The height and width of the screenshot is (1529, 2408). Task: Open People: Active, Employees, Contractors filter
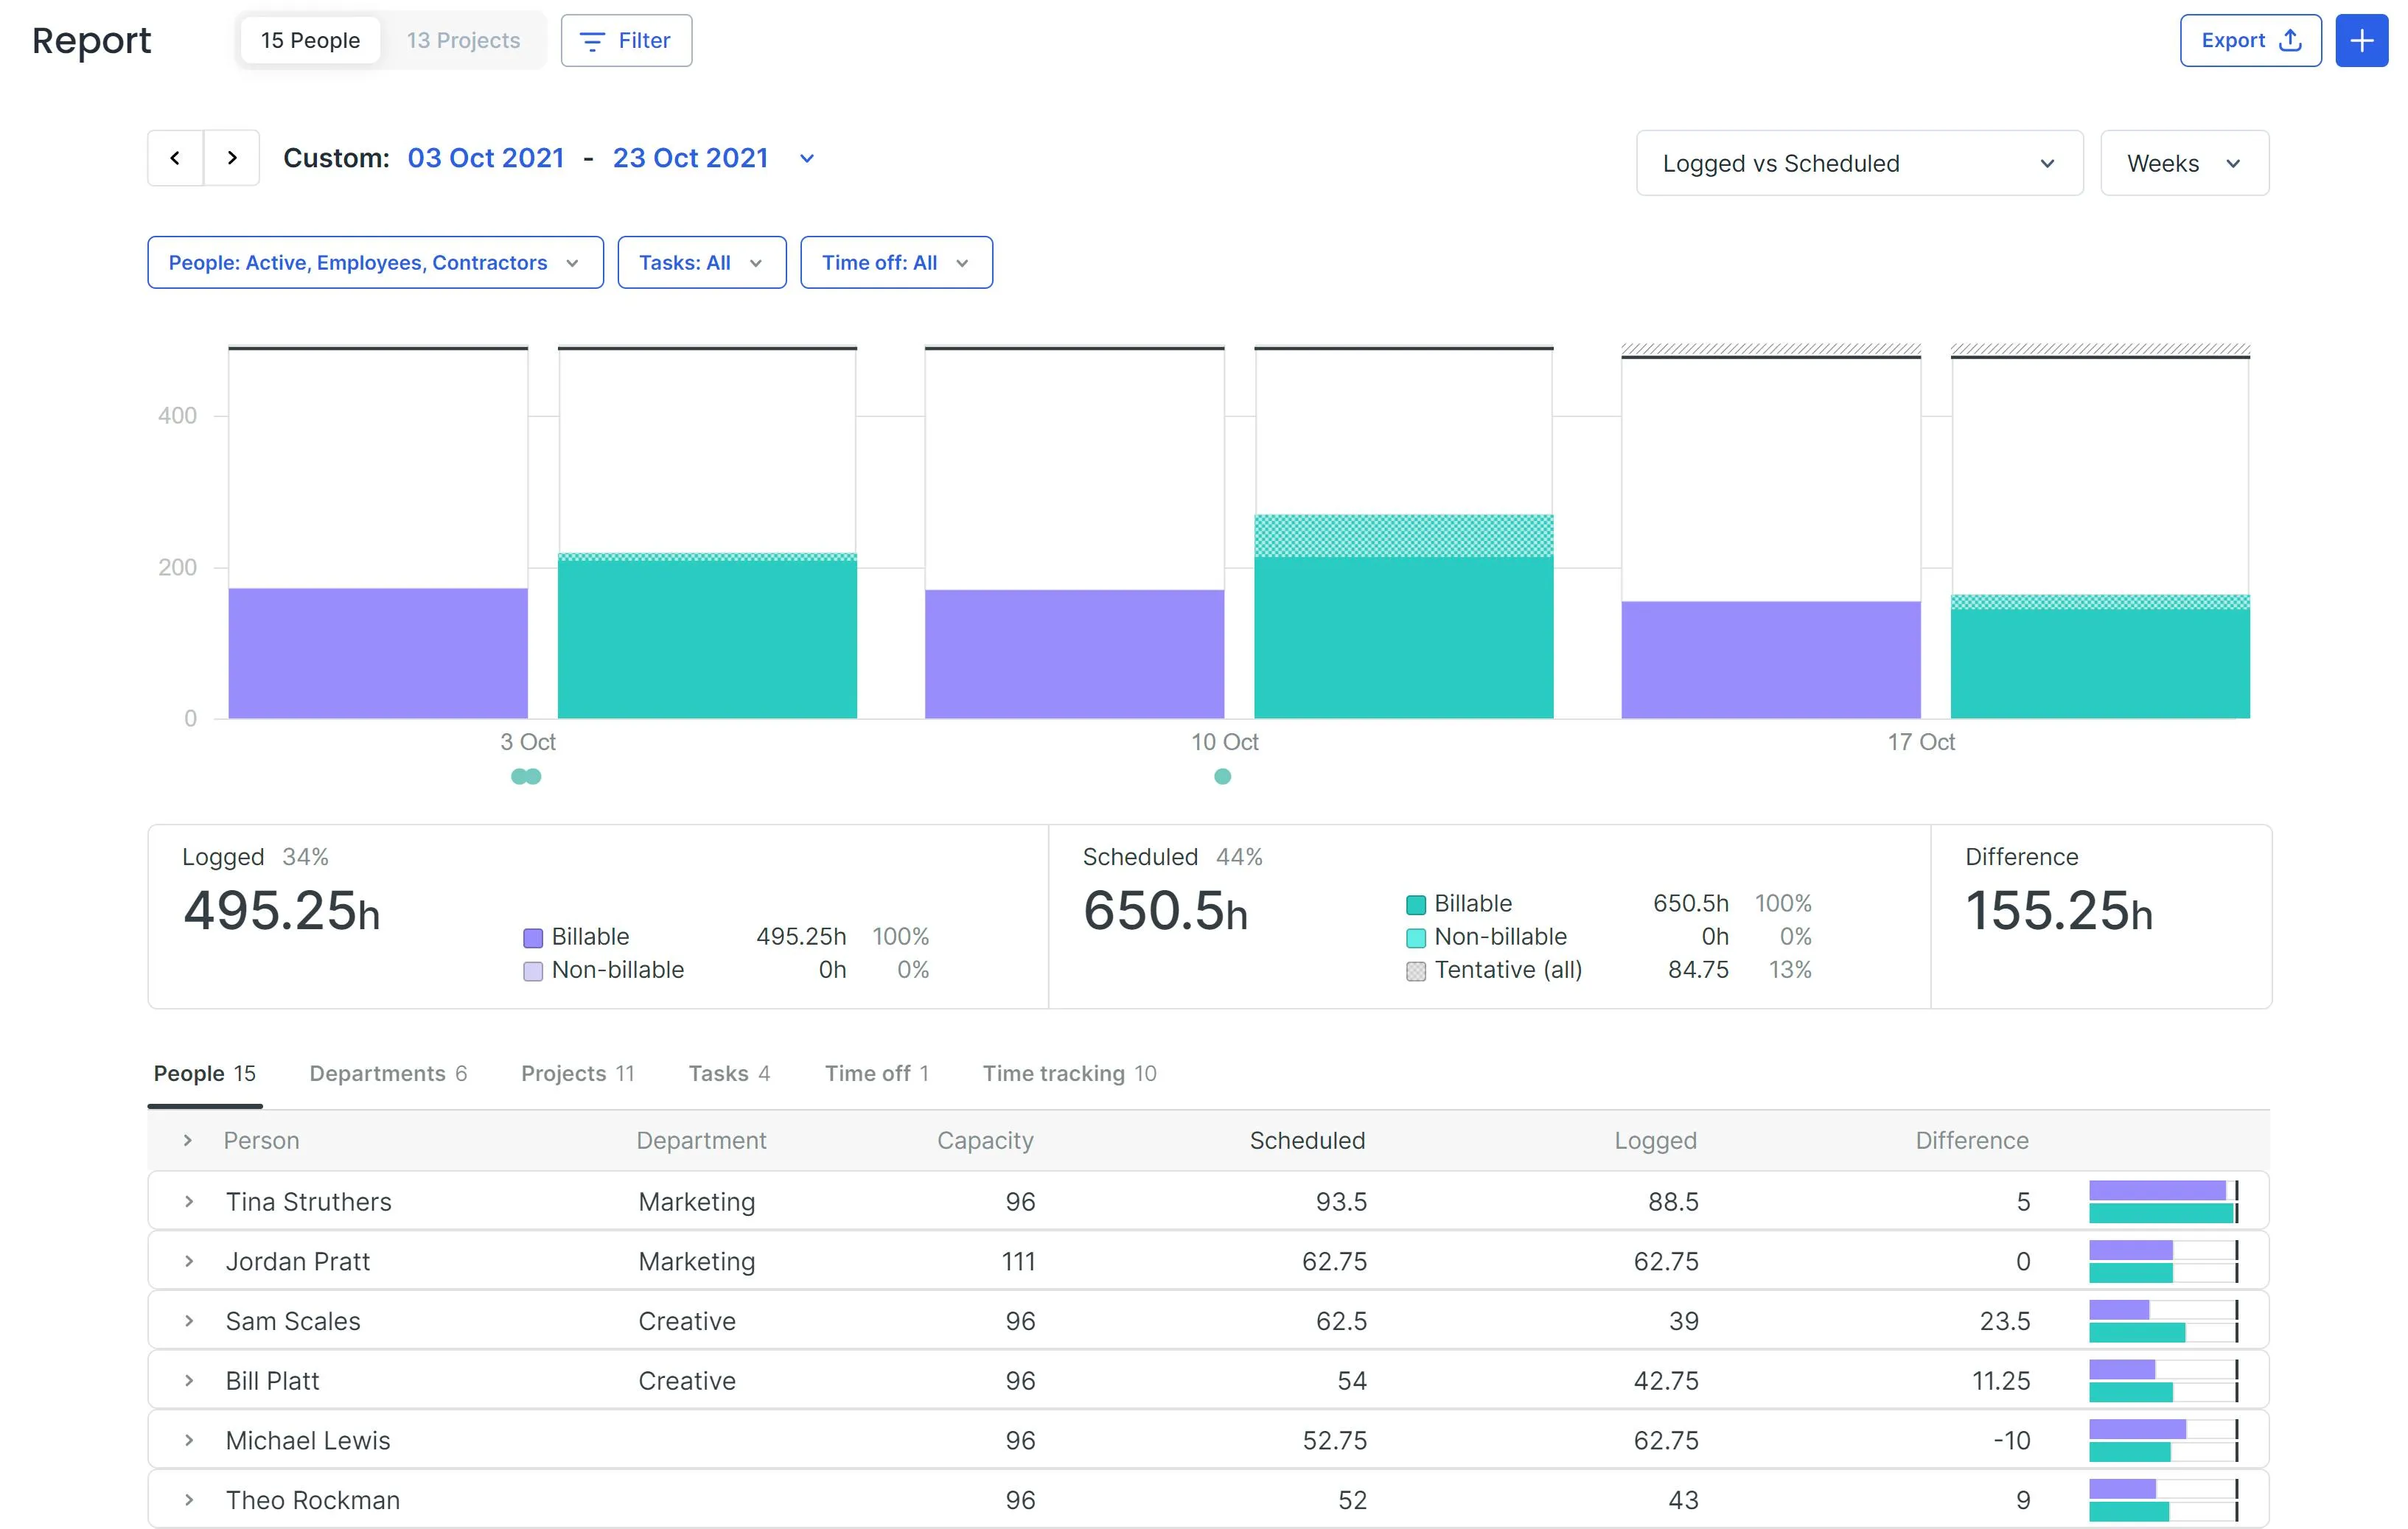point(375,263)
